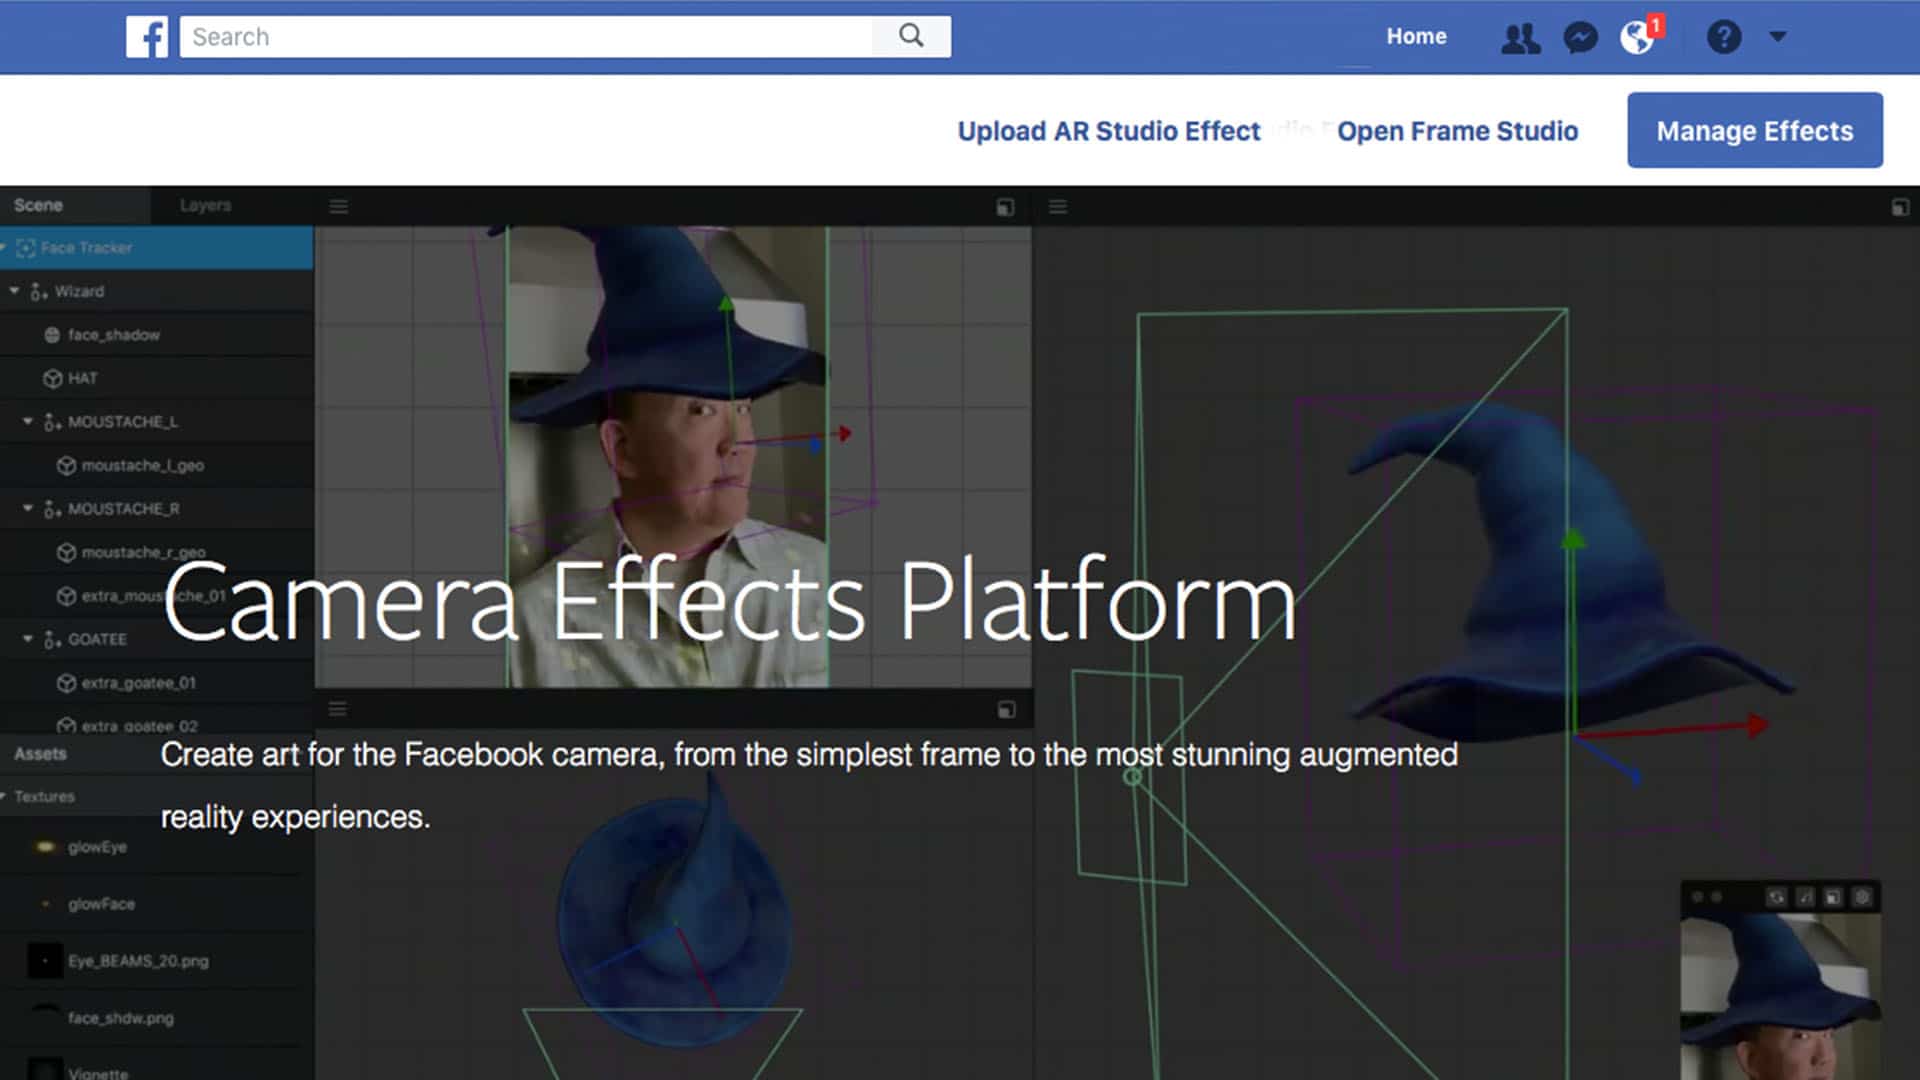The image size is (1920, 1080).
Task: Click the moustache_l_geo cube icon
Action: (x=66, y=465)
